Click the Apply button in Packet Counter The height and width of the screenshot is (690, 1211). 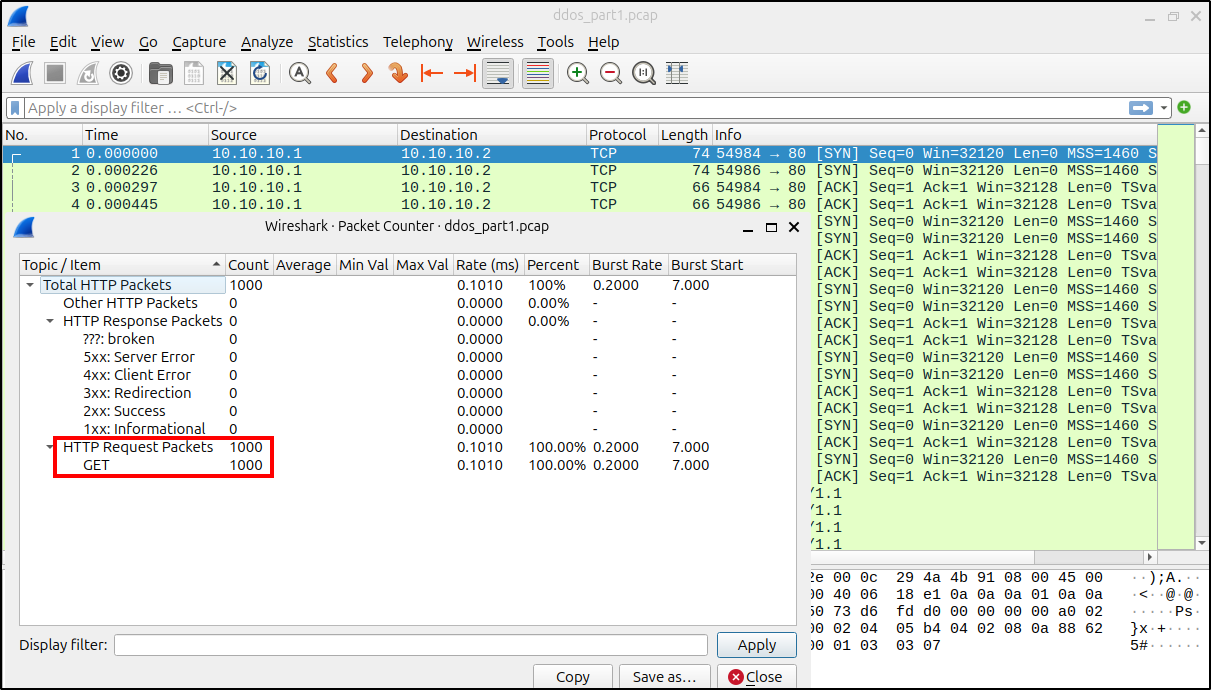coord(756,645)
